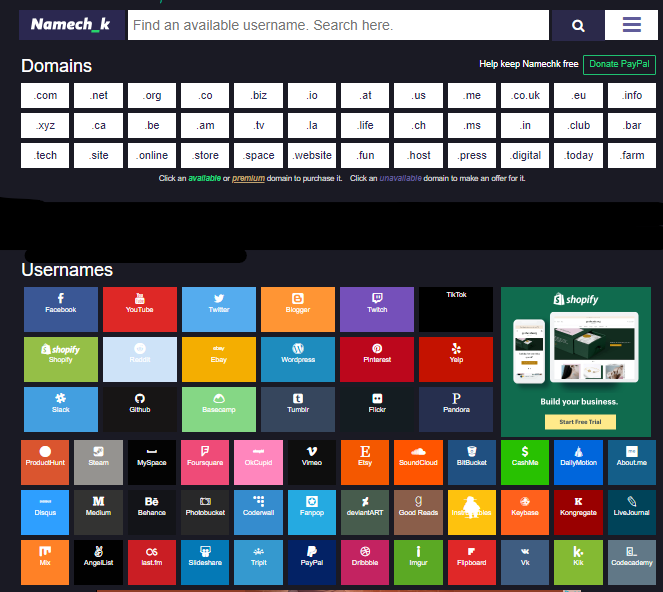Screen dimensions: 663x592
Task: Open the Shopify username tile
Action: pyautogui.click(x=61, y=359)
